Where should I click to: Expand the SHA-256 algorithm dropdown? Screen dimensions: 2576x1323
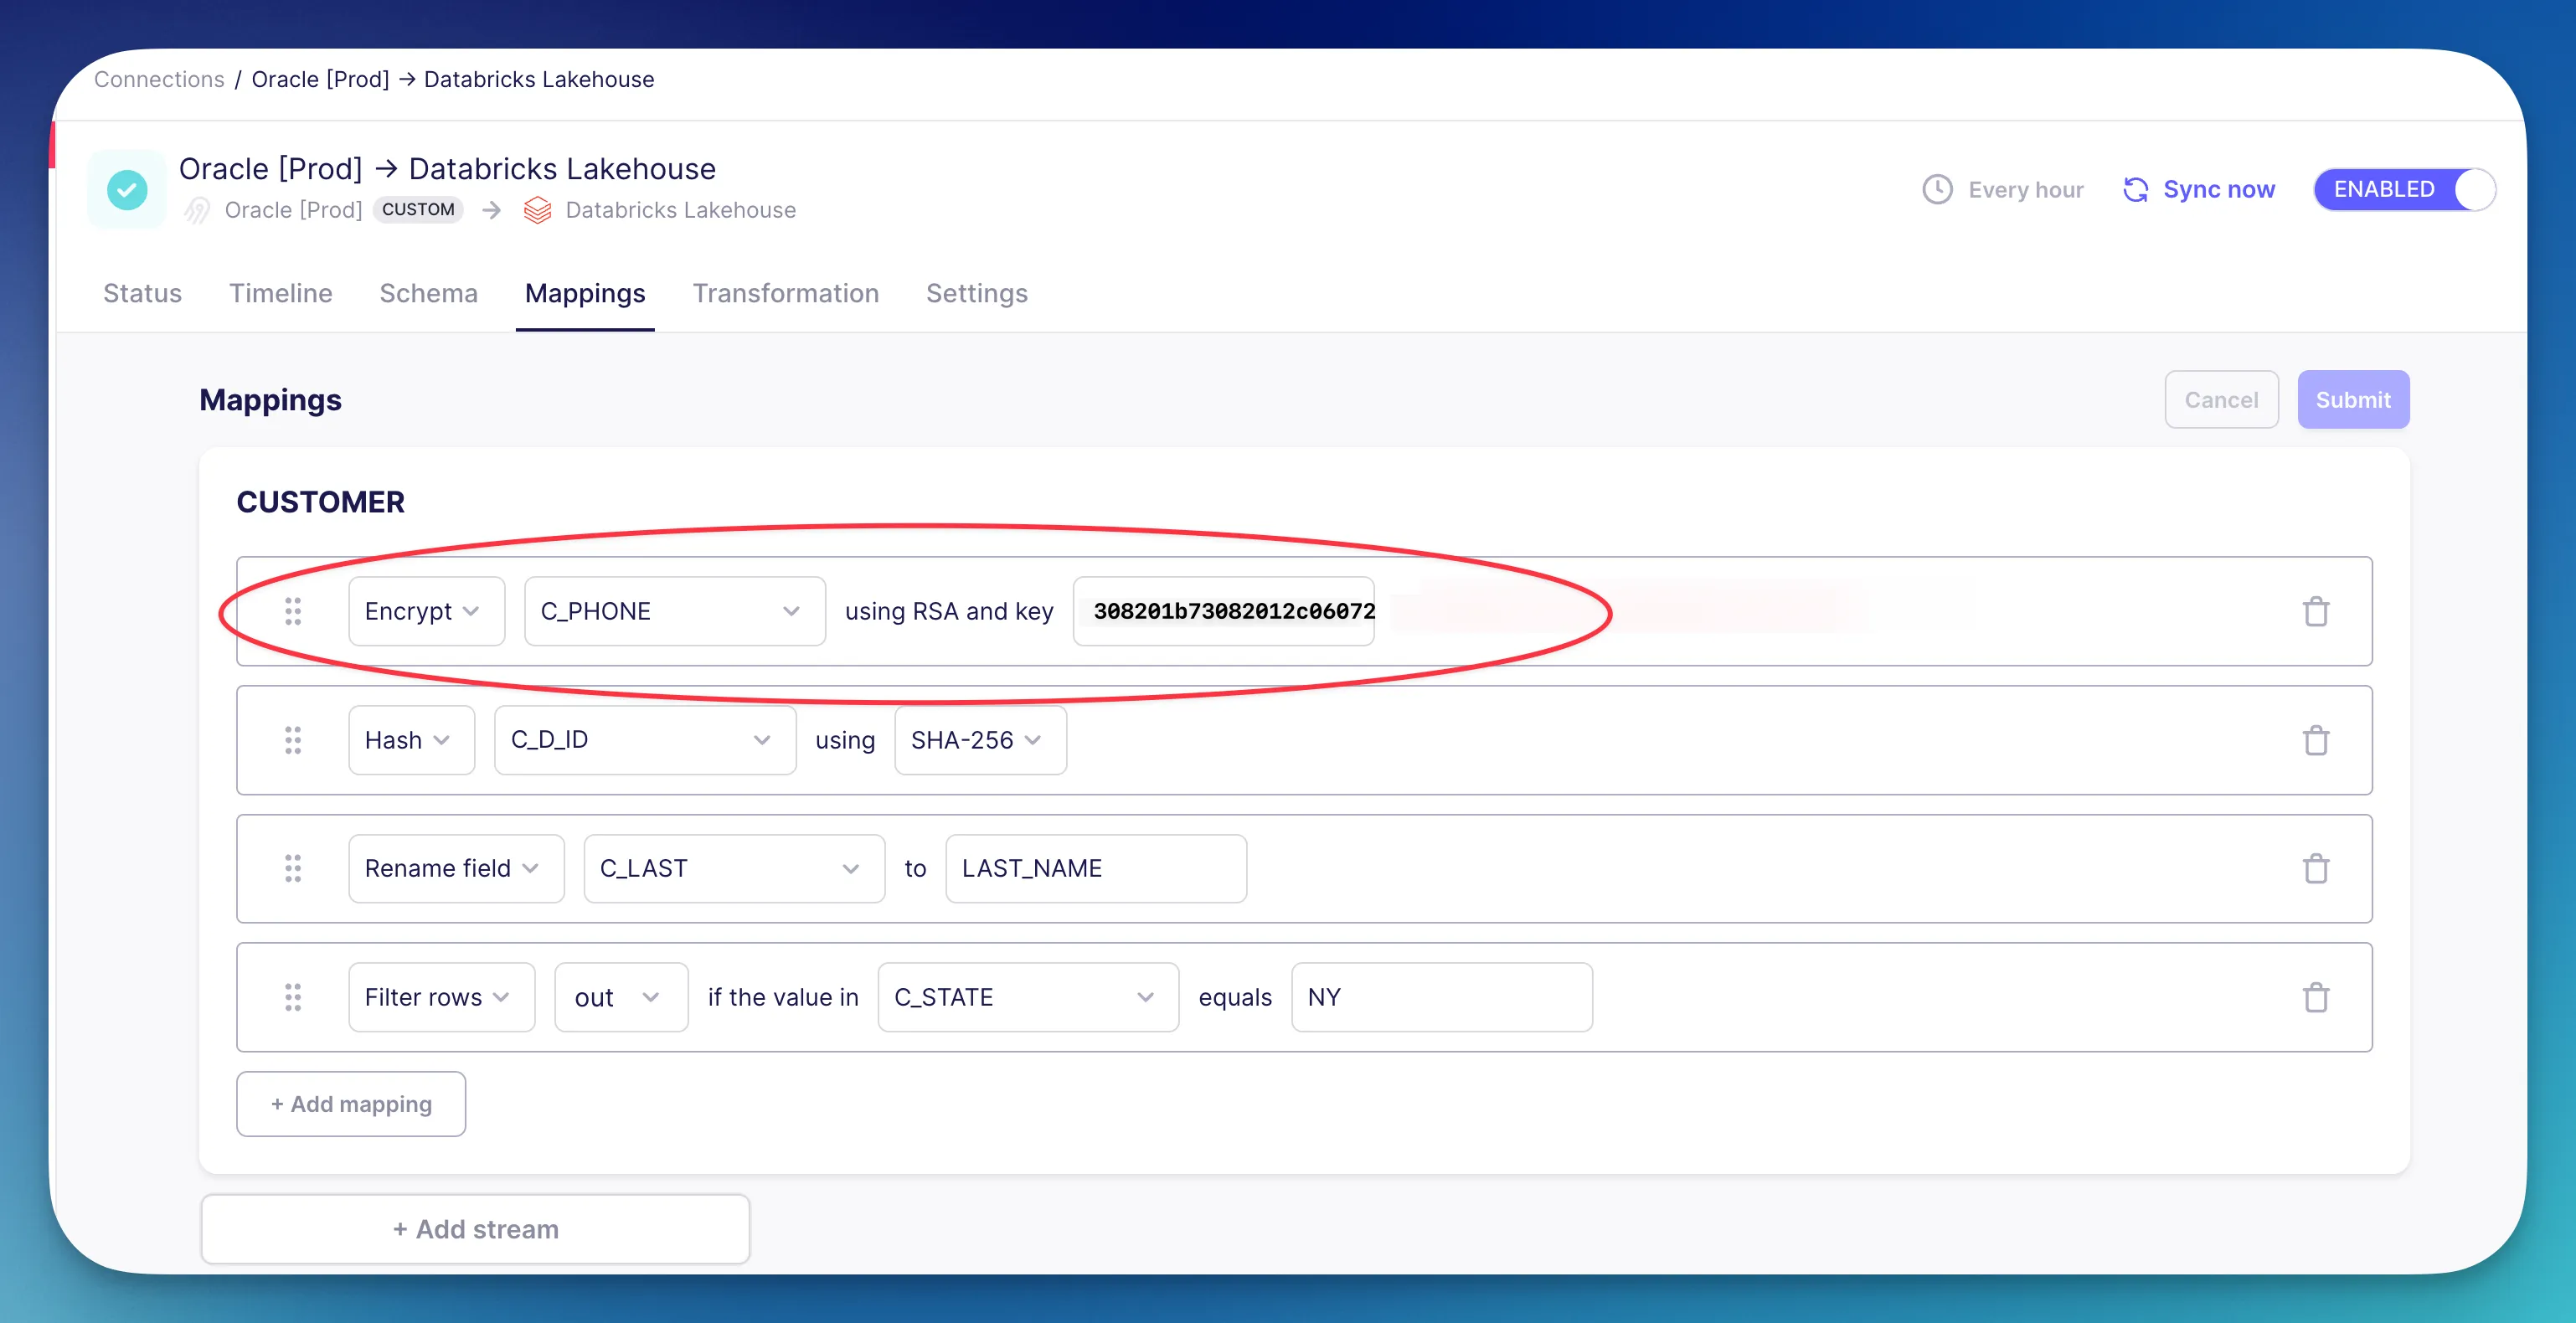(979, 740)
